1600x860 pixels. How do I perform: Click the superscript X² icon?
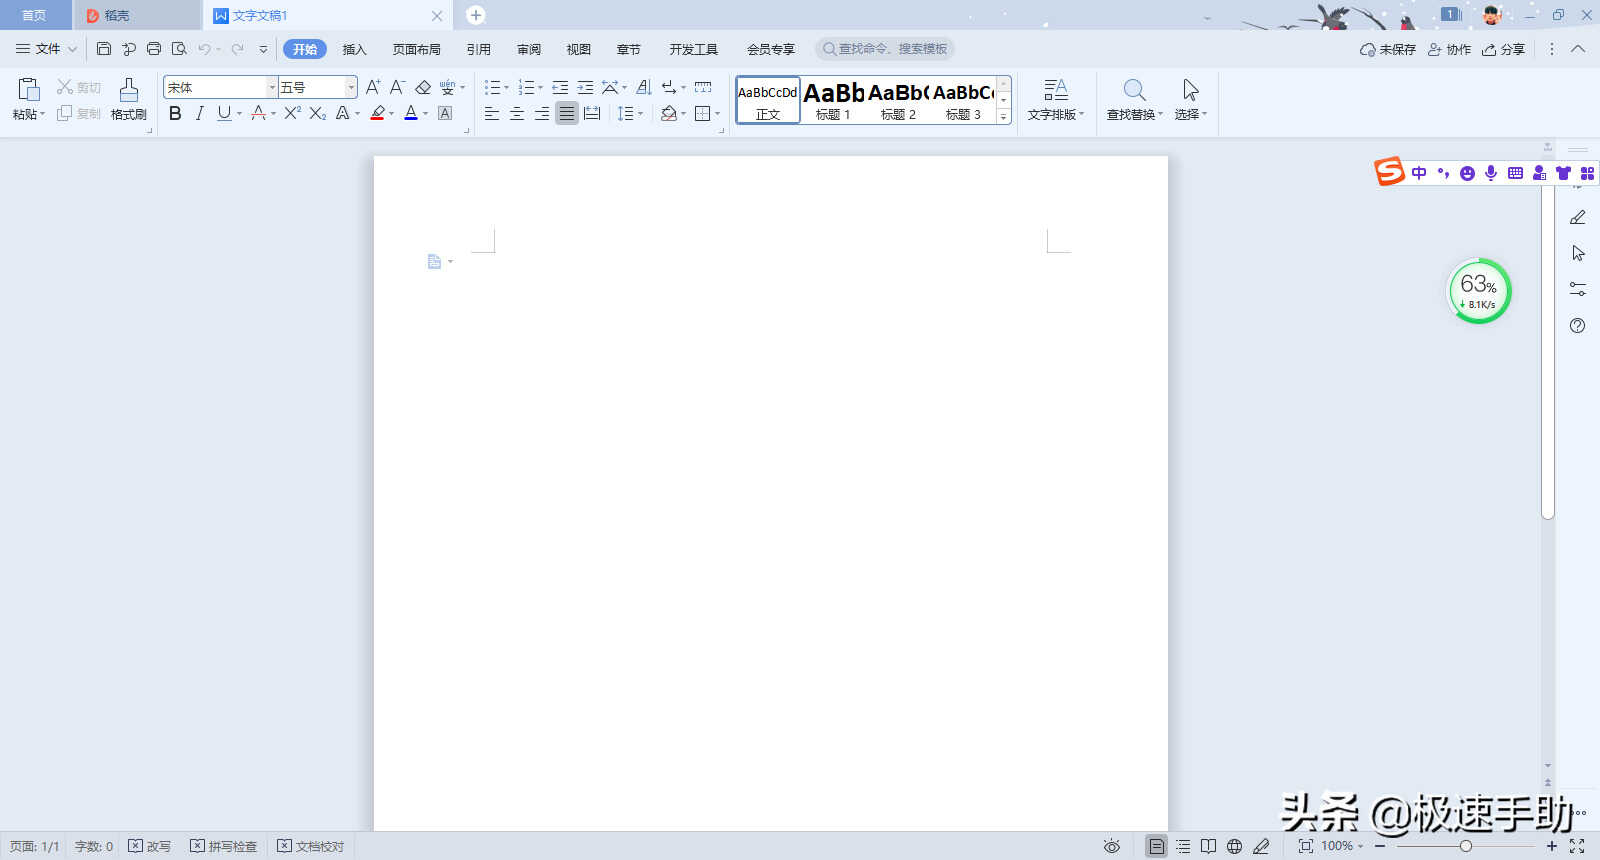292,114
